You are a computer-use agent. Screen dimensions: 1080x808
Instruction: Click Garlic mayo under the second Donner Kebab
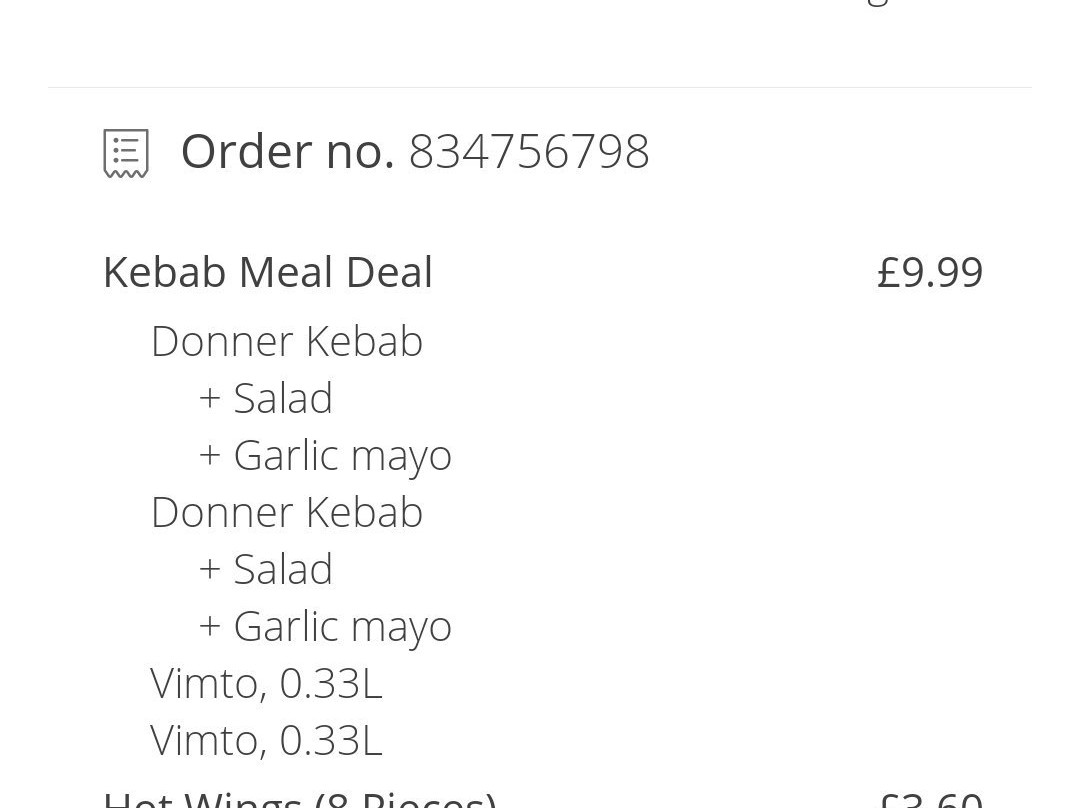(x=342, y=628)
